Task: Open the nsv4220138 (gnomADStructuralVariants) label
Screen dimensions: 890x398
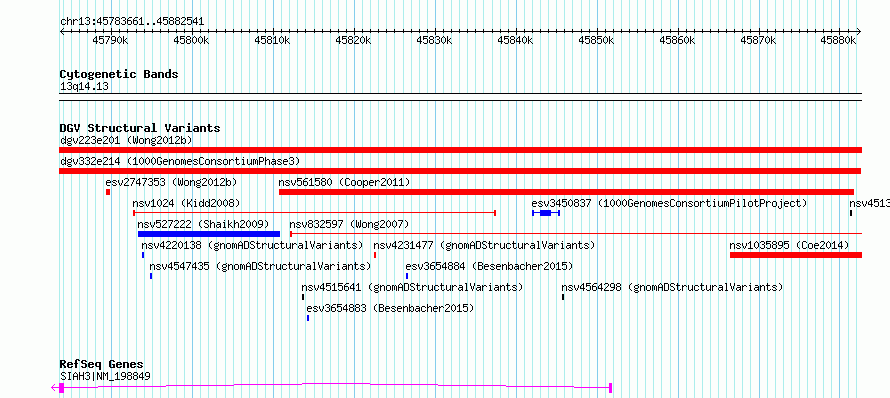Action: coord(253,245)
